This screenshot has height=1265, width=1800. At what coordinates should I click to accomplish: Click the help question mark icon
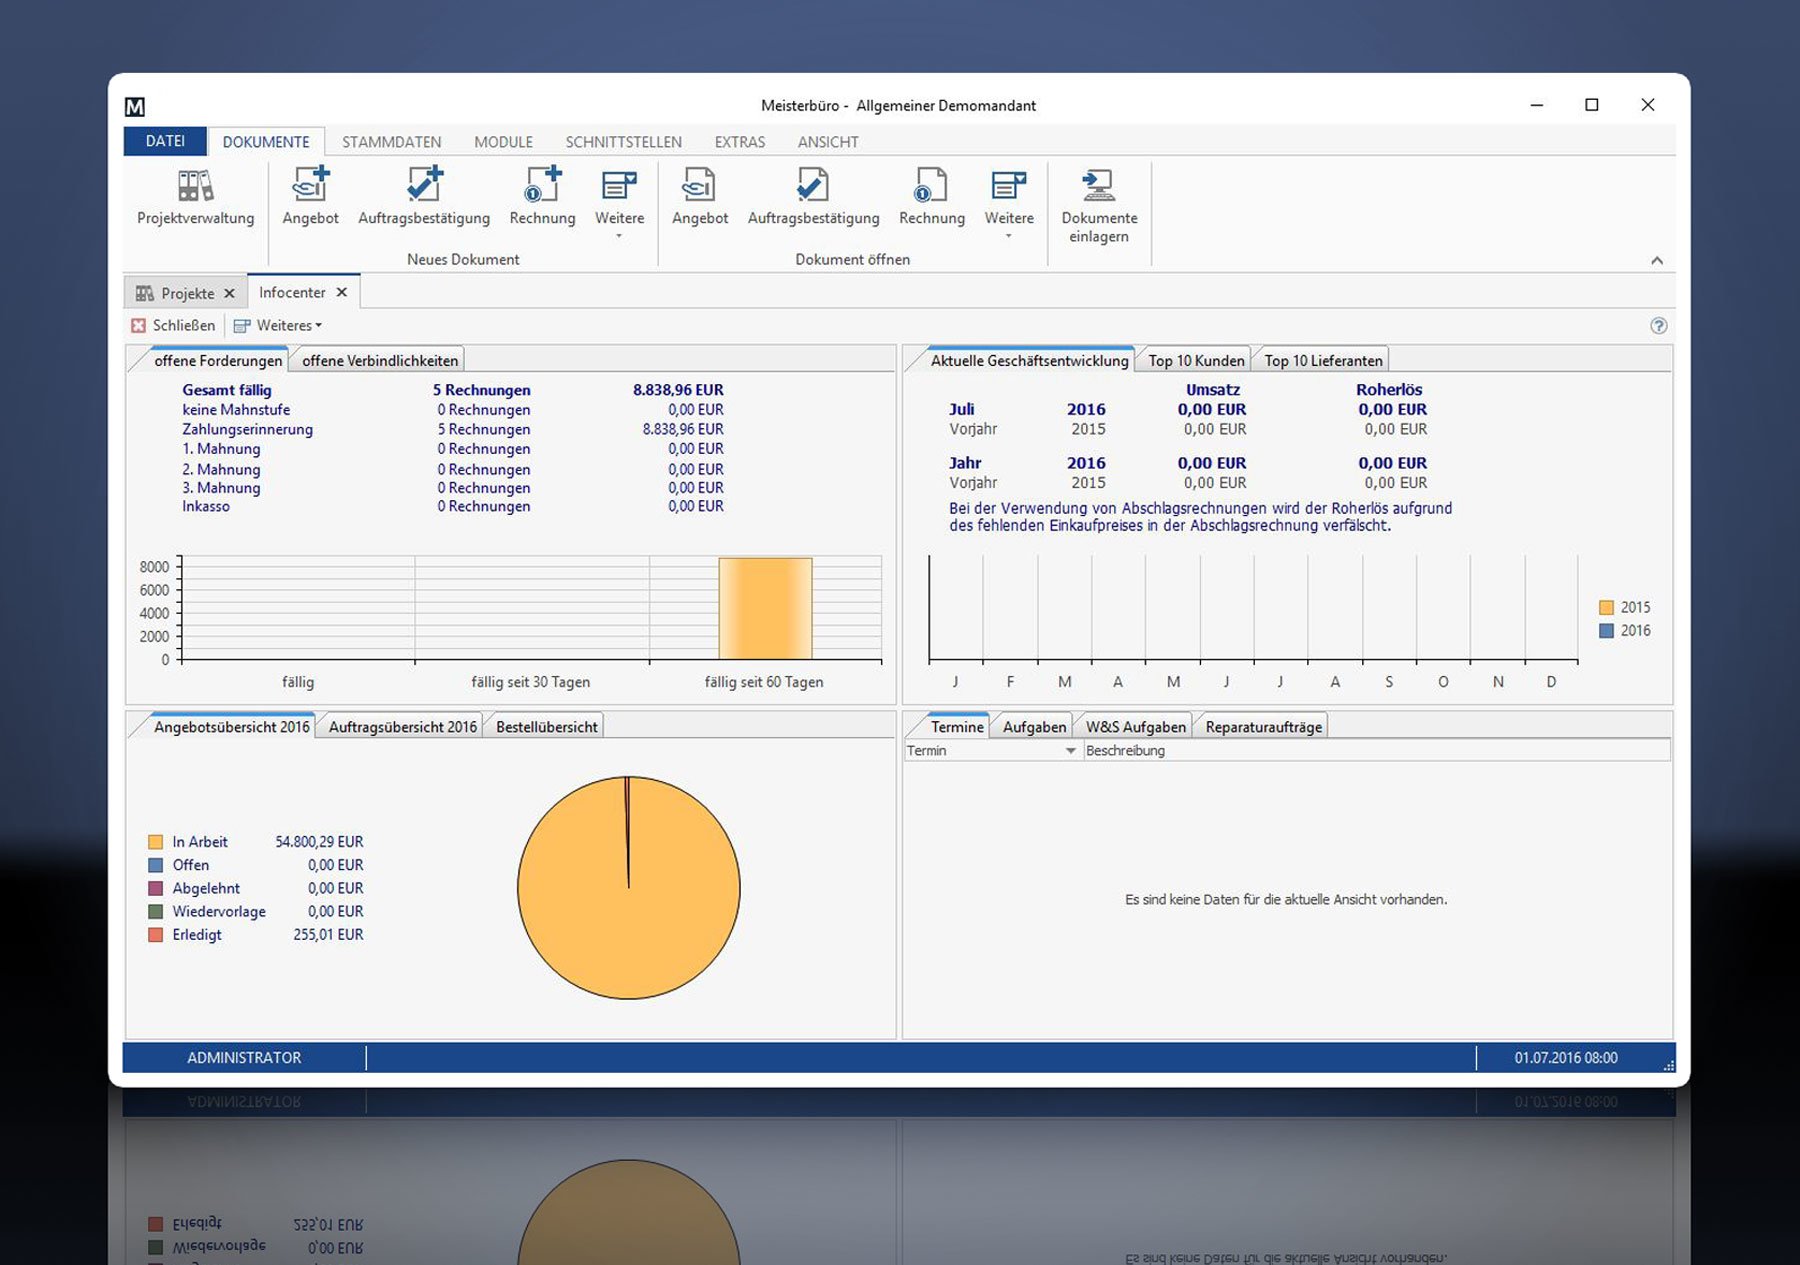pyautogui.click(x=1658, y=326)
